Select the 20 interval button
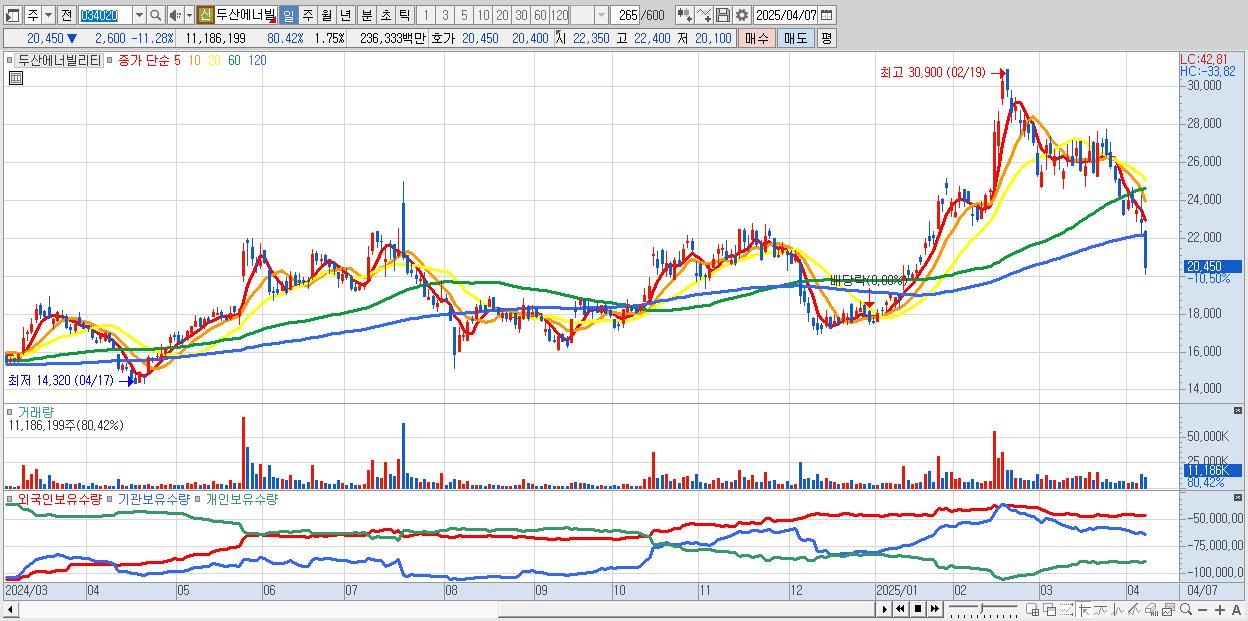This screenshot has height=621, width=1248. (x=501, y=15)
